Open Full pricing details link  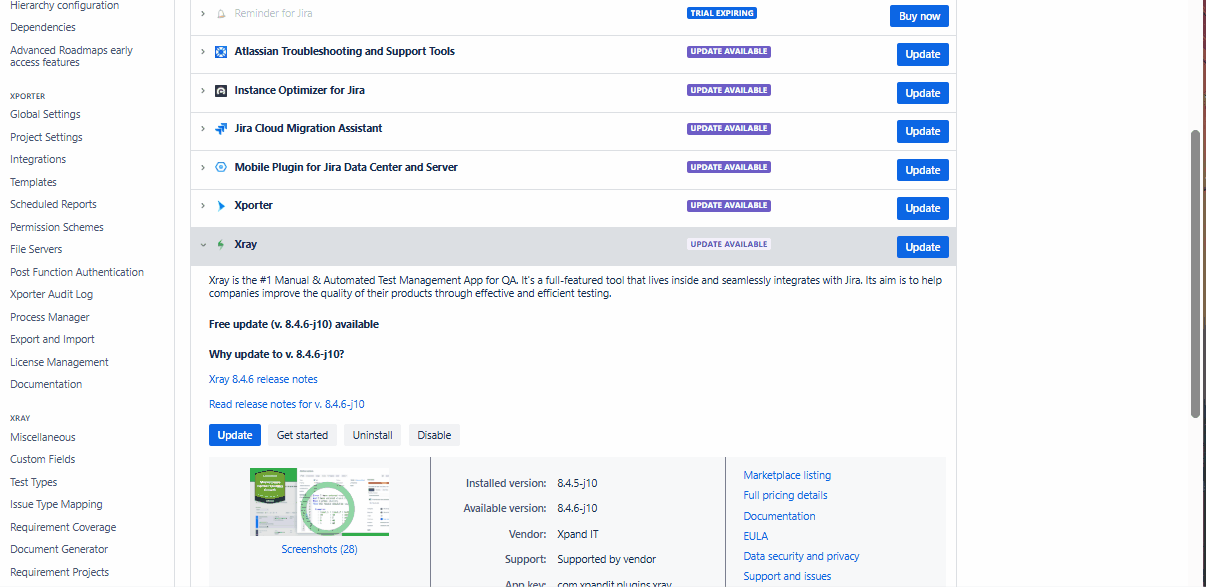tap(785, 495)
